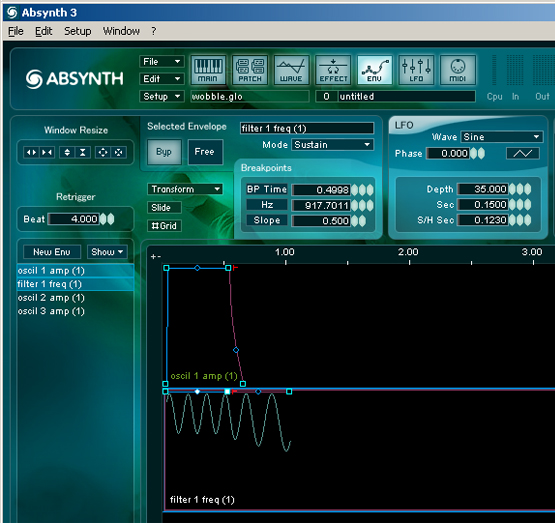Click the green oscil 1 amp (1) graph label
This screenshot has width=555, height=523.
coord(204,376)
